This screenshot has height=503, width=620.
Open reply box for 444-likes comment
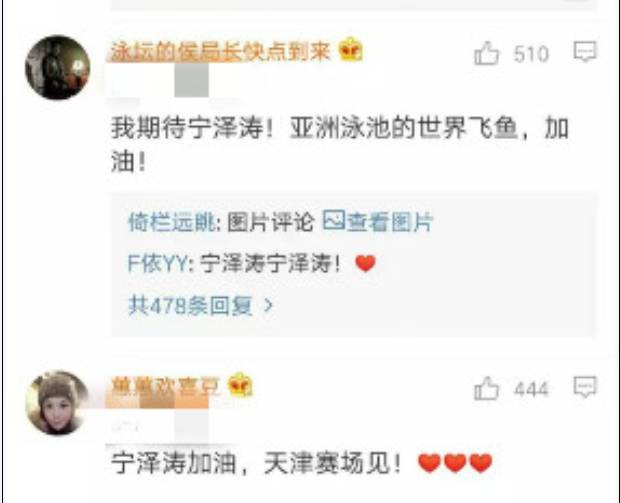[x=585, y=386]
